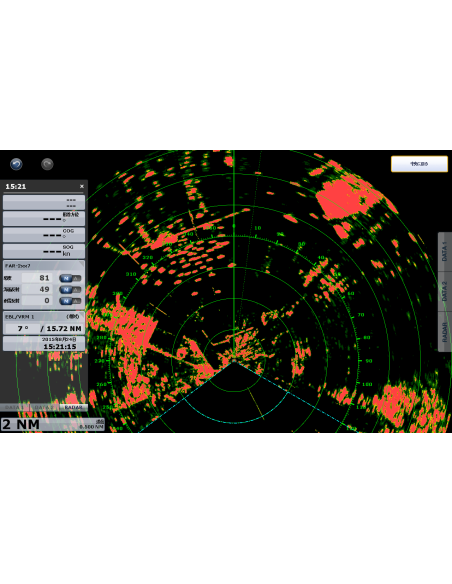This screenshot has width=452, height=584.
Task: Click the white button at top right
Action: [x=419, y=164]
